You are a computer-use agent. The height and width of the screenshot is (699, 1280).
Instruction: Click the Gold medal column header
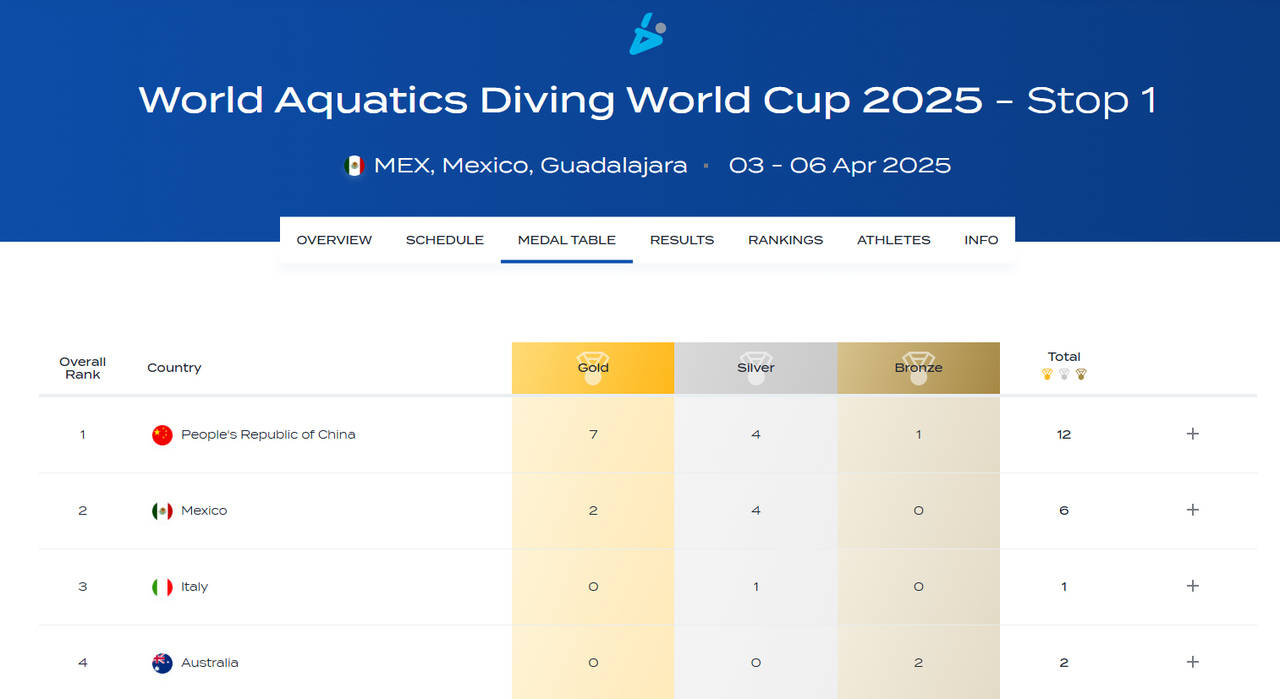coord(593,367)
